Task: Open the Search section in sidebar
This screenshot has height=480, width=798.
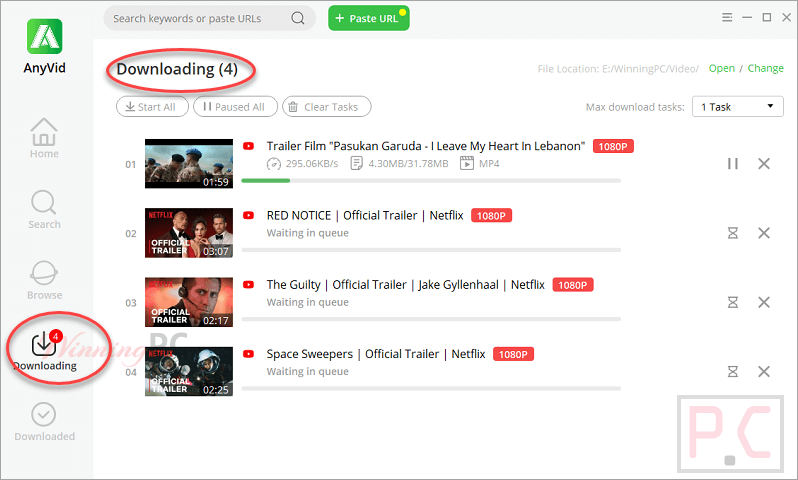Action: (44, 209)
